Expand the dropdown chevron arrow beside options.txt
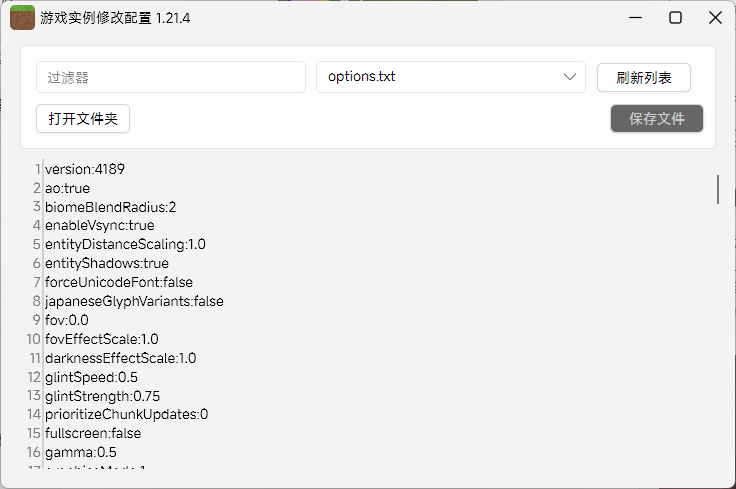This screenshot has width=736, height=489. [570, 77]
